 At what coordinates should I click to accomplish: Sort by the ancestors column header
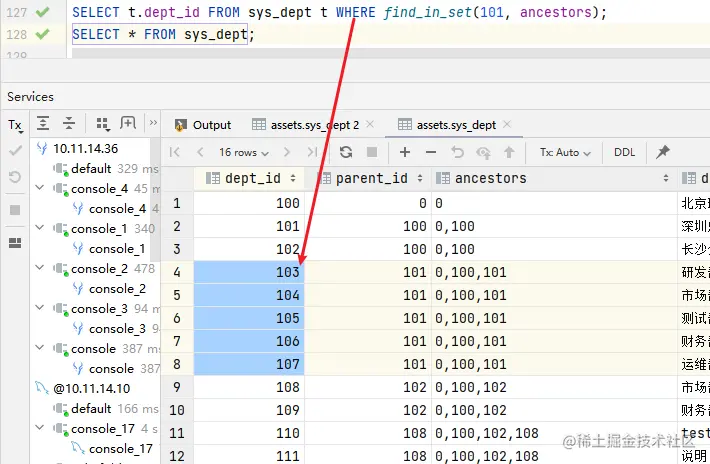coord(554,178)
